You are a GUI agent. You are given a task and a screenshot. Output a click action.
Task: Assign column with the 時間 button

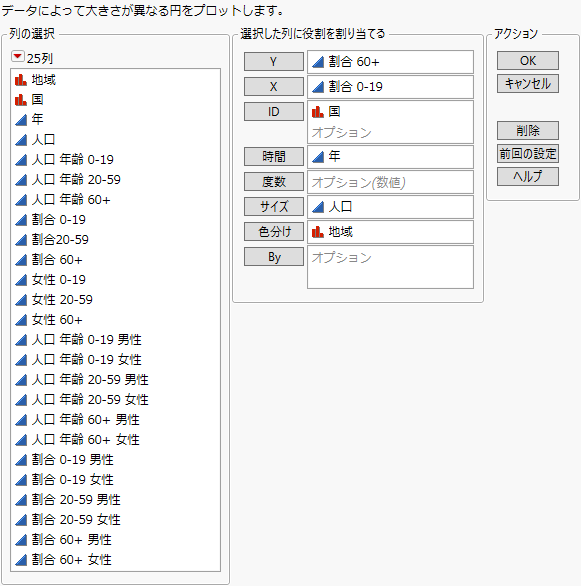click(x=273, y=157)
